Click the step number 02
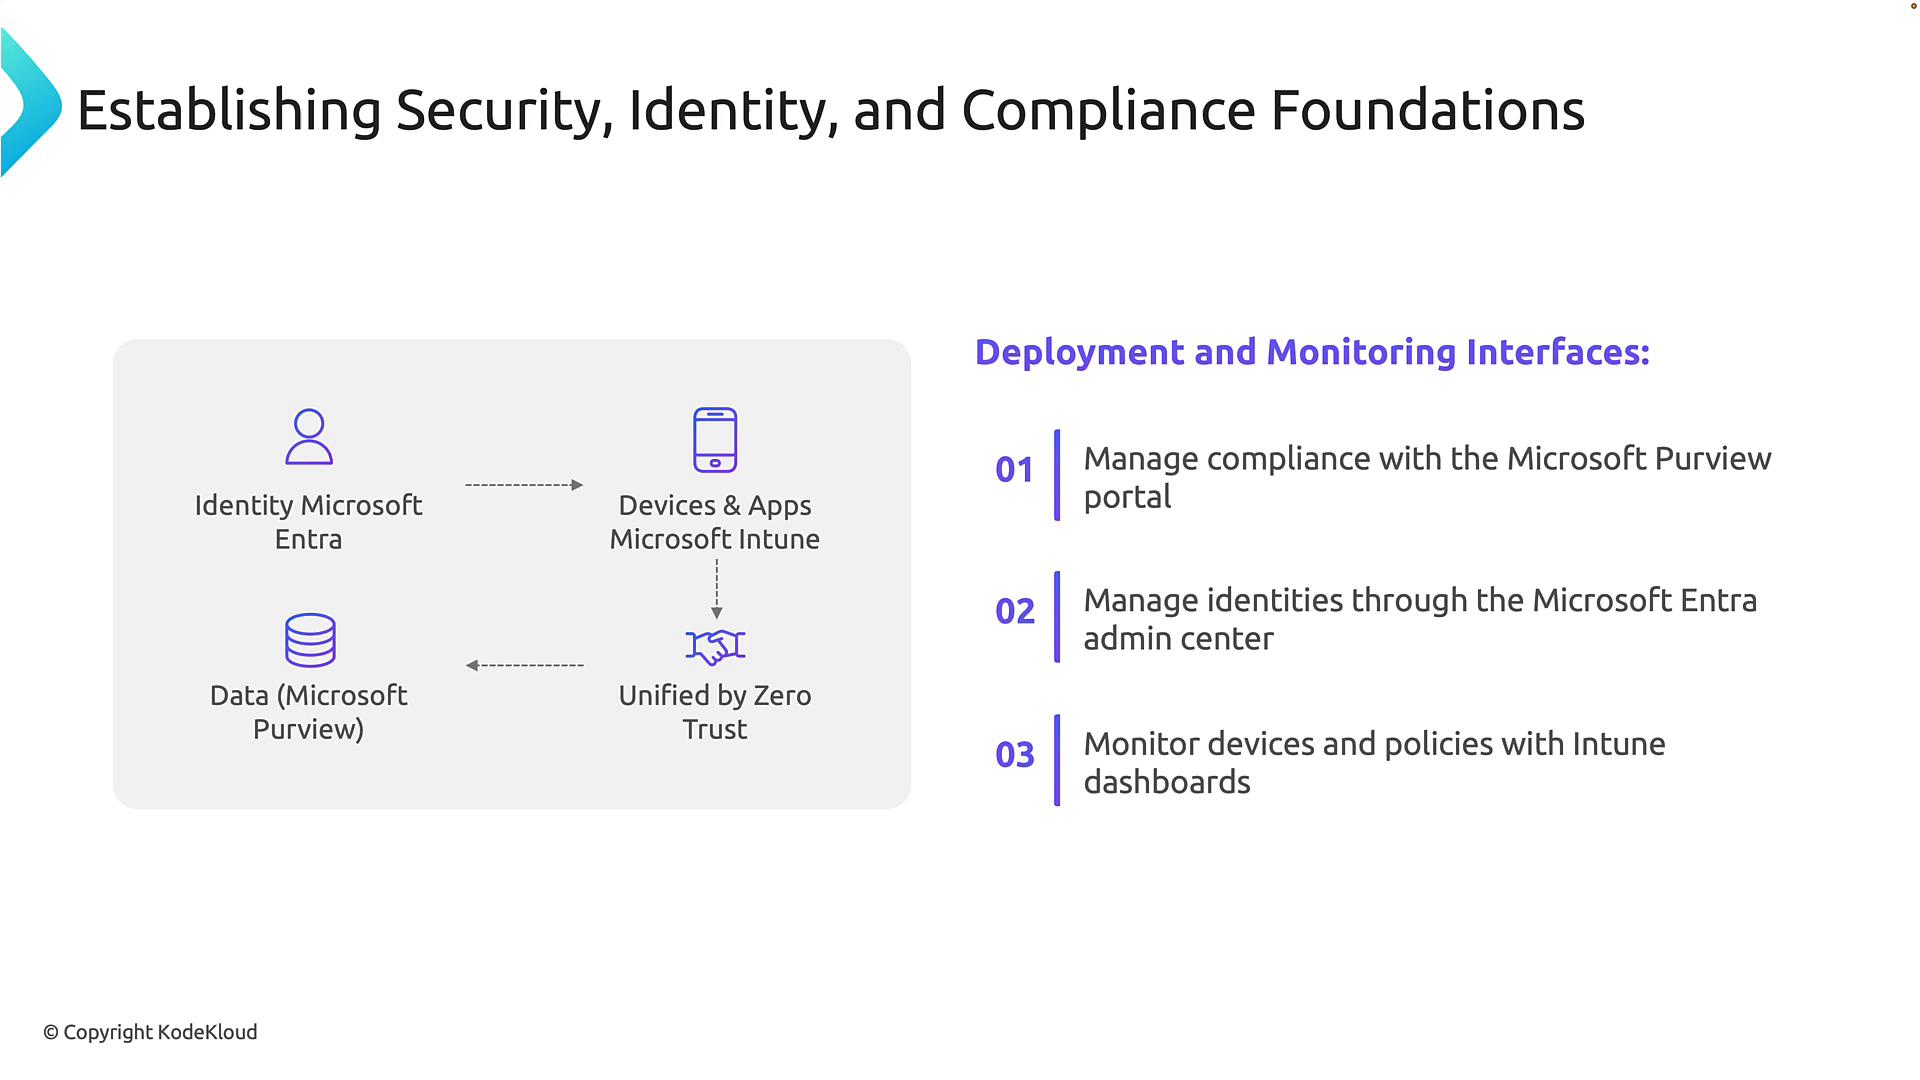This screenshot has width=1920, height=1080. click(x=1014, y=612)
